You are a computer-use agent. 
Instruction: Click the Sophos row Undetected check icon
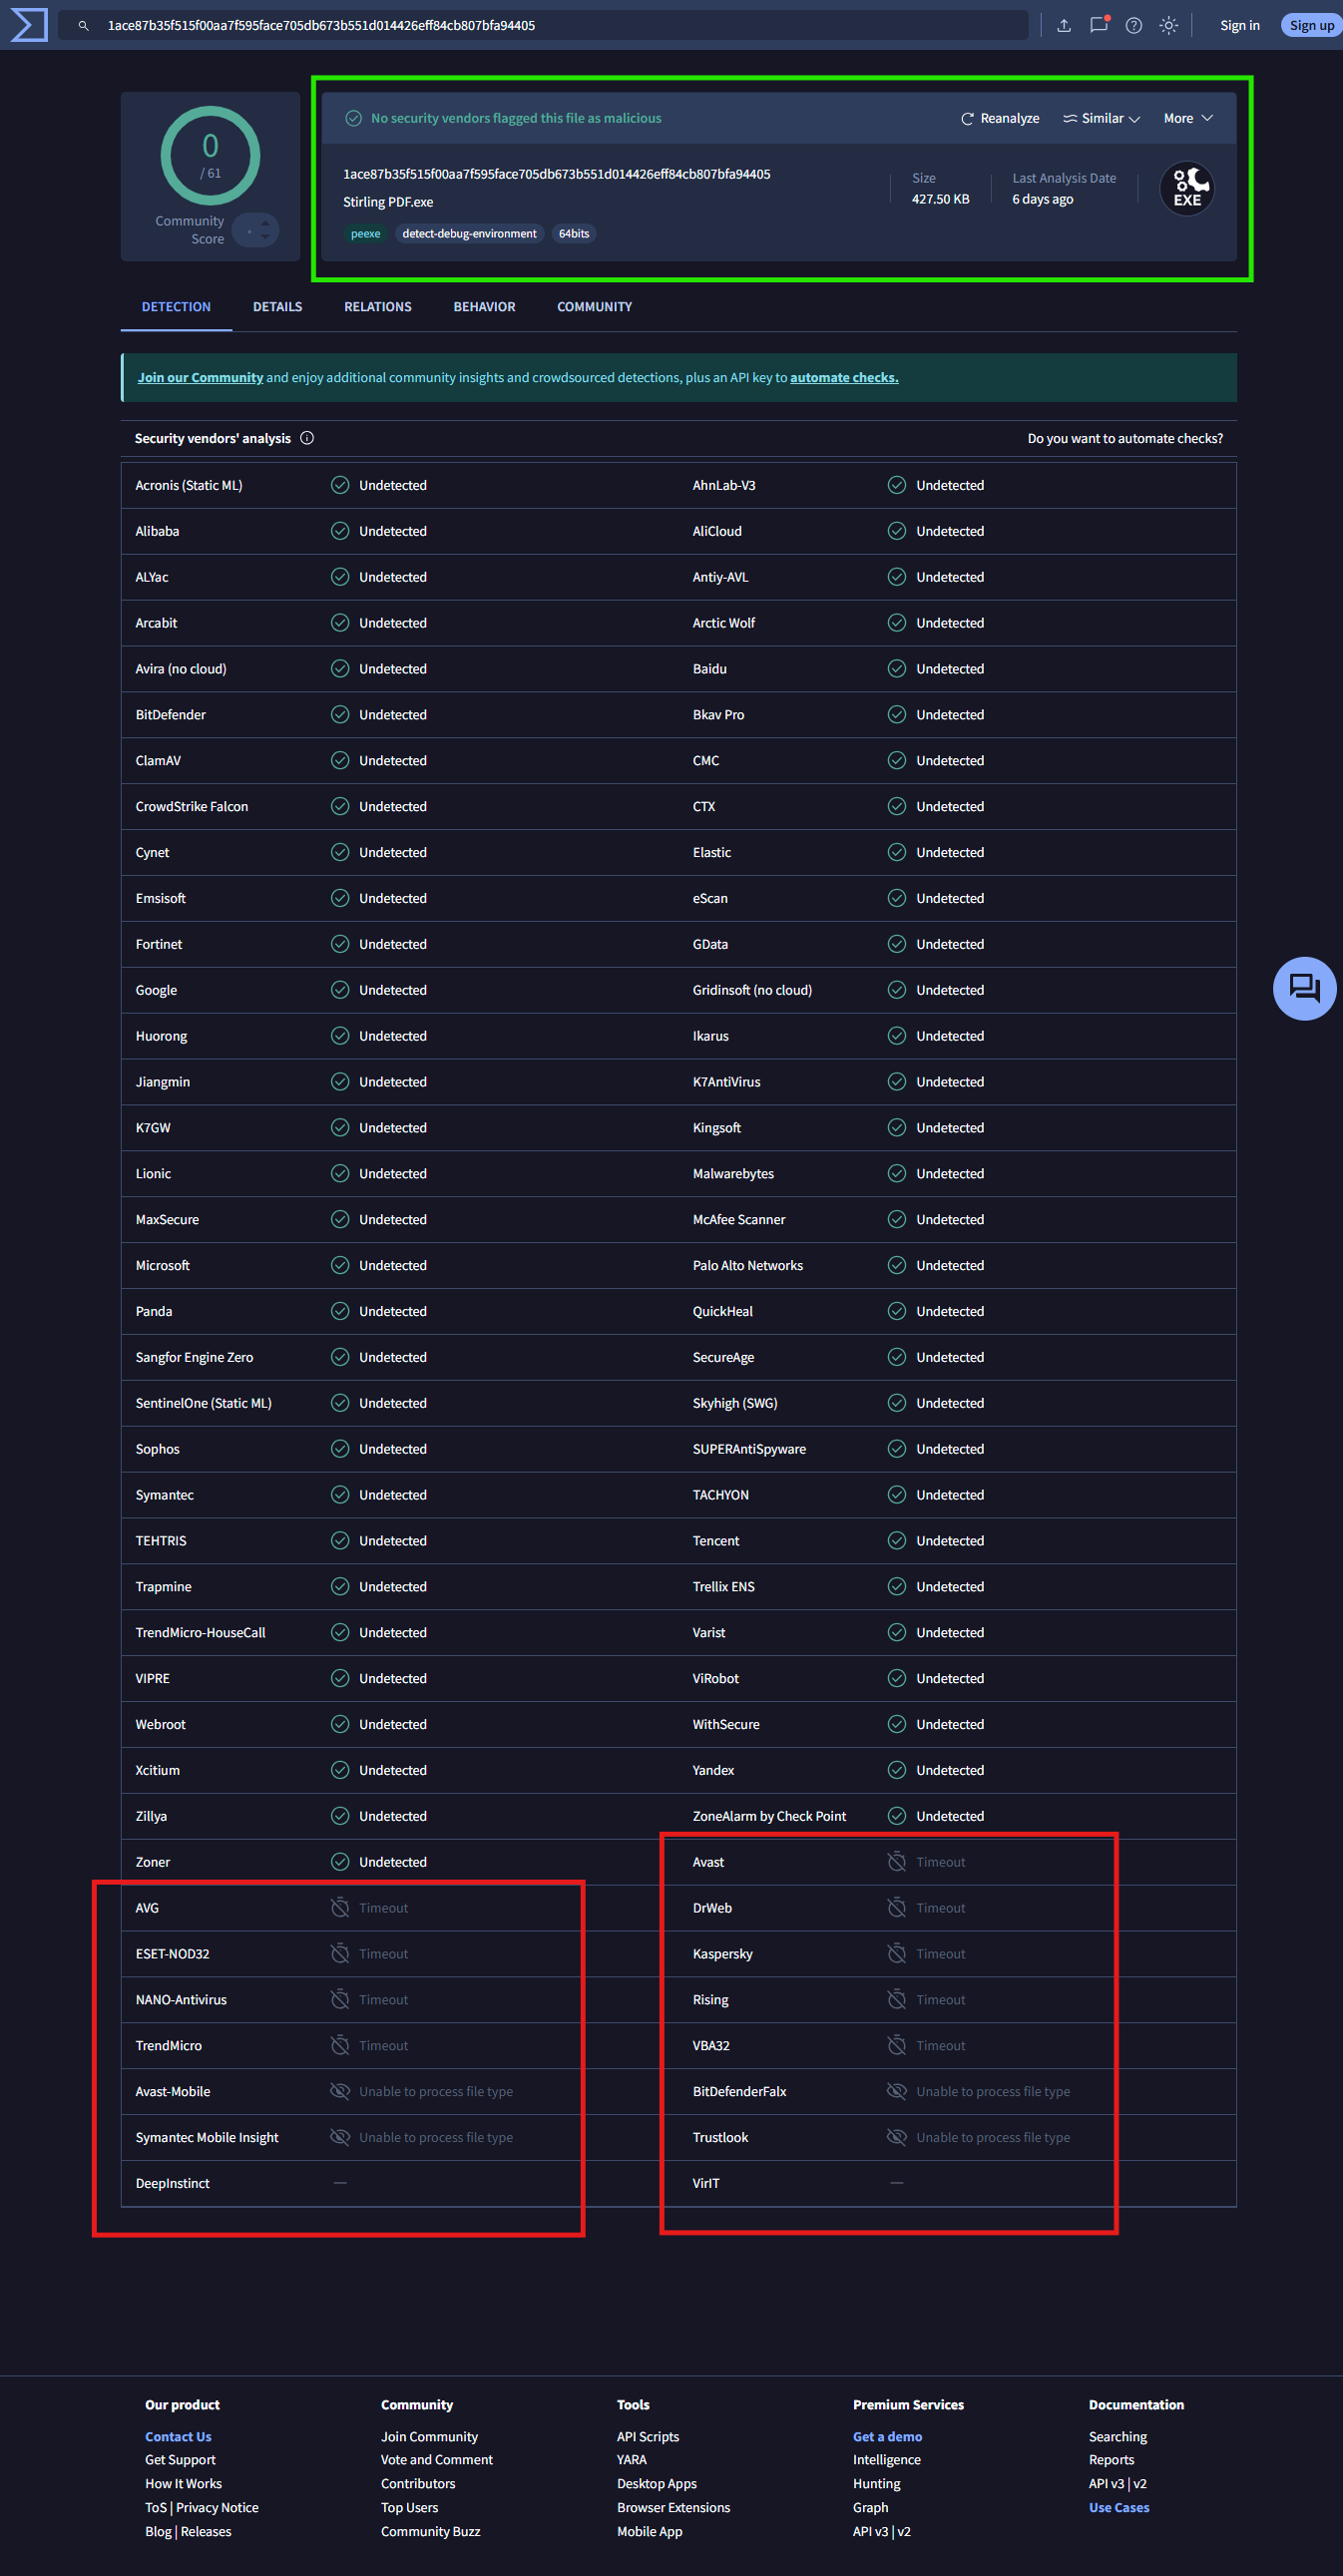[340, 1448]
